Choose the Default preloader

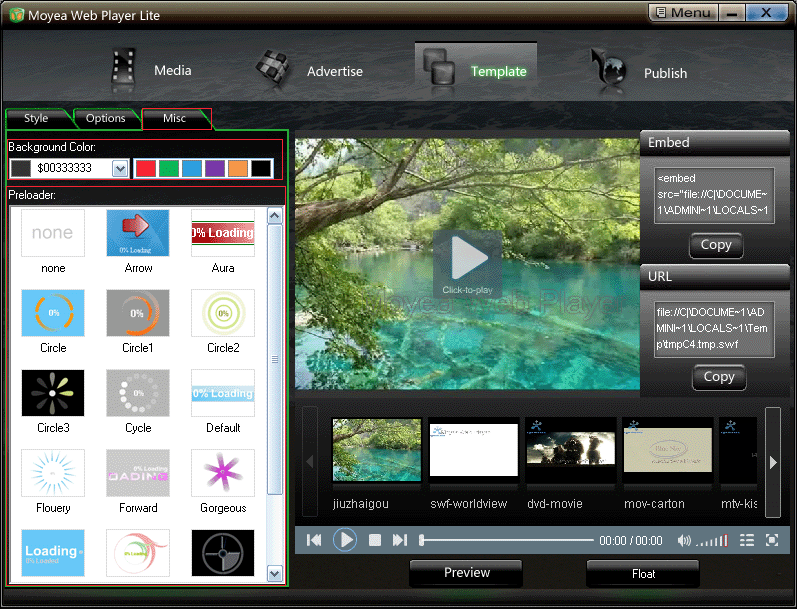pos(223,393)
